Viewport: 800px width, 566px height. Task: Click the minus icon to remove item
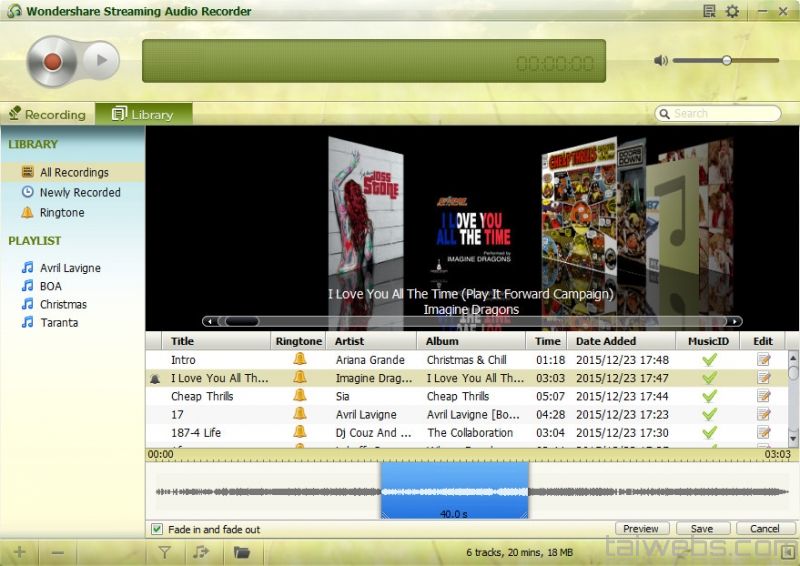click(57, 551)
